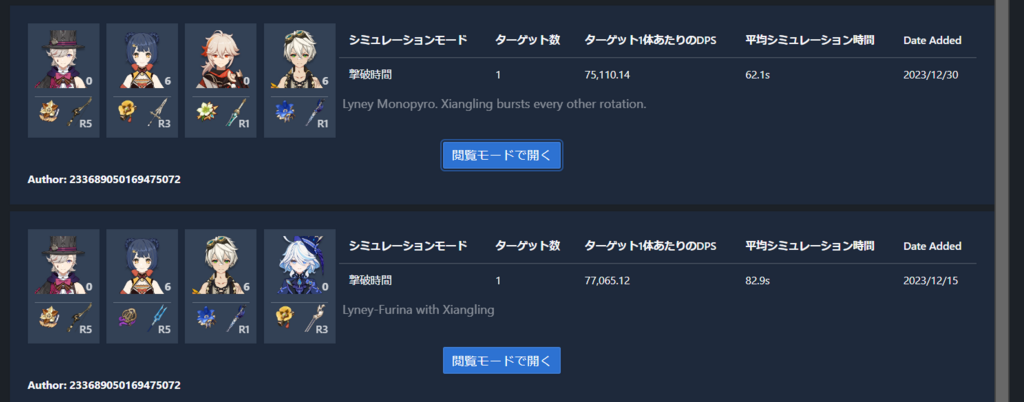This screenshot has width=1024, height=402.
Task: Click Xiangling's R5 polearm icon in second team
Action: [x=159, y=317]
